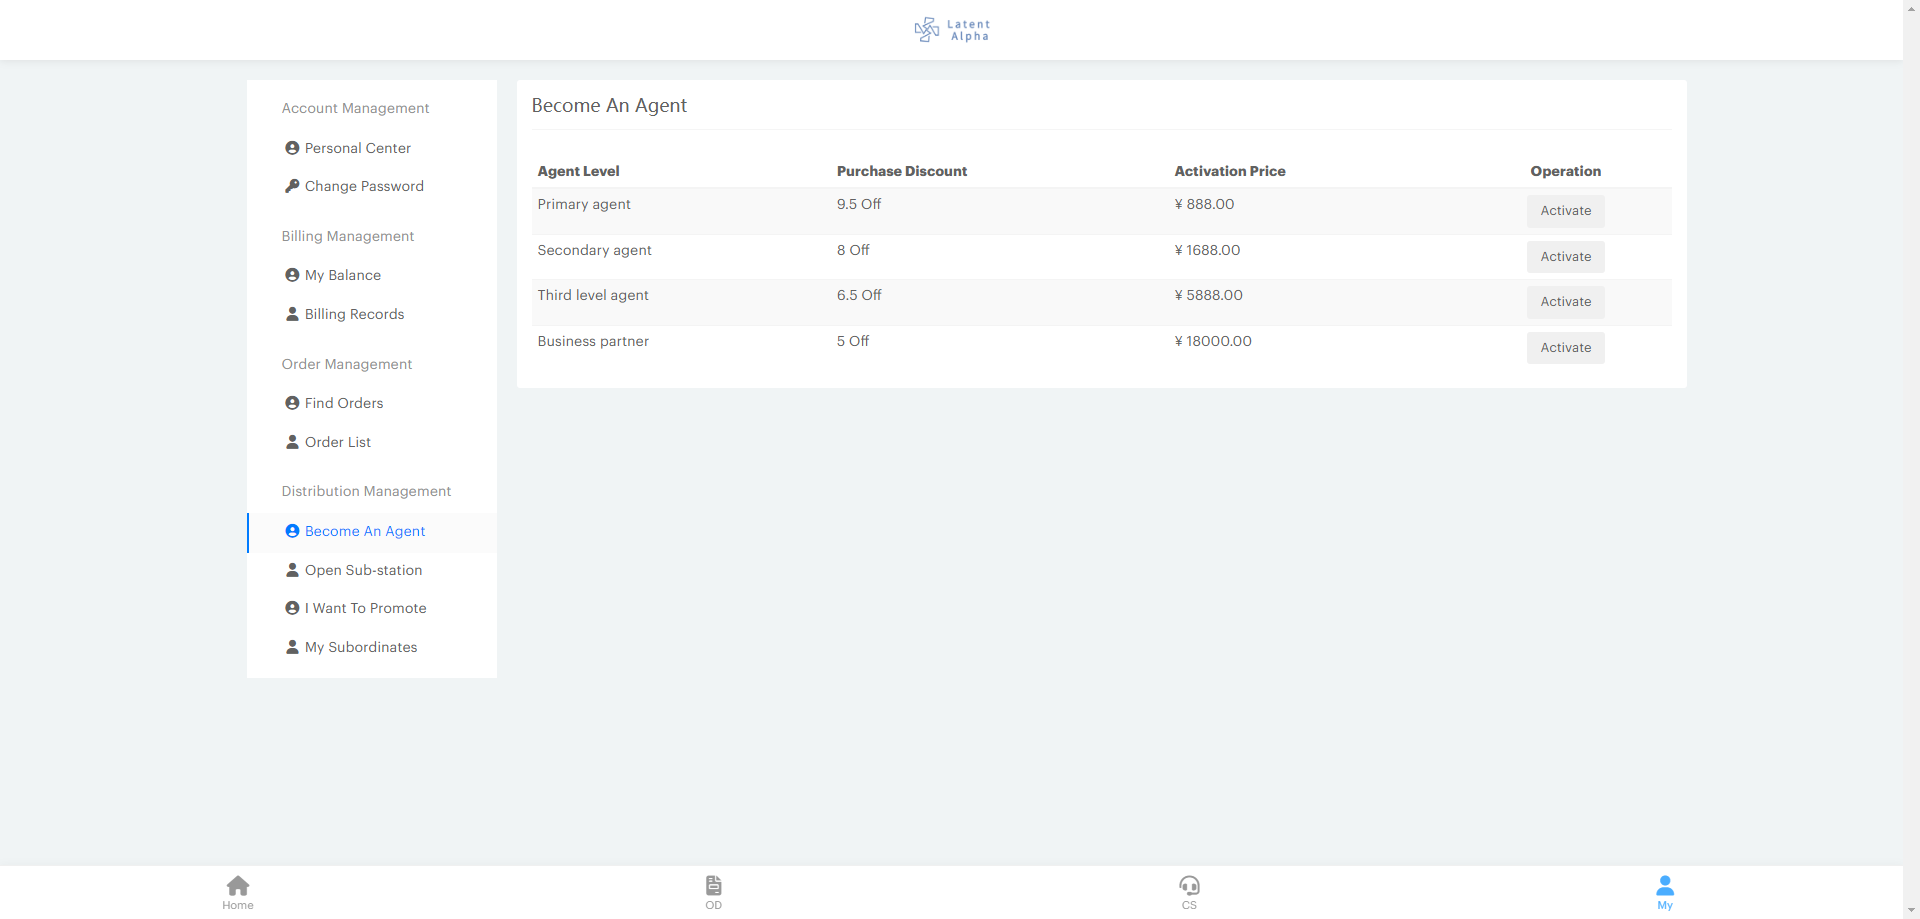Screen dimensions: 1920x919
Task: Click the Change Password key icon
Action: pyautogui.click(x=292, y=186)
